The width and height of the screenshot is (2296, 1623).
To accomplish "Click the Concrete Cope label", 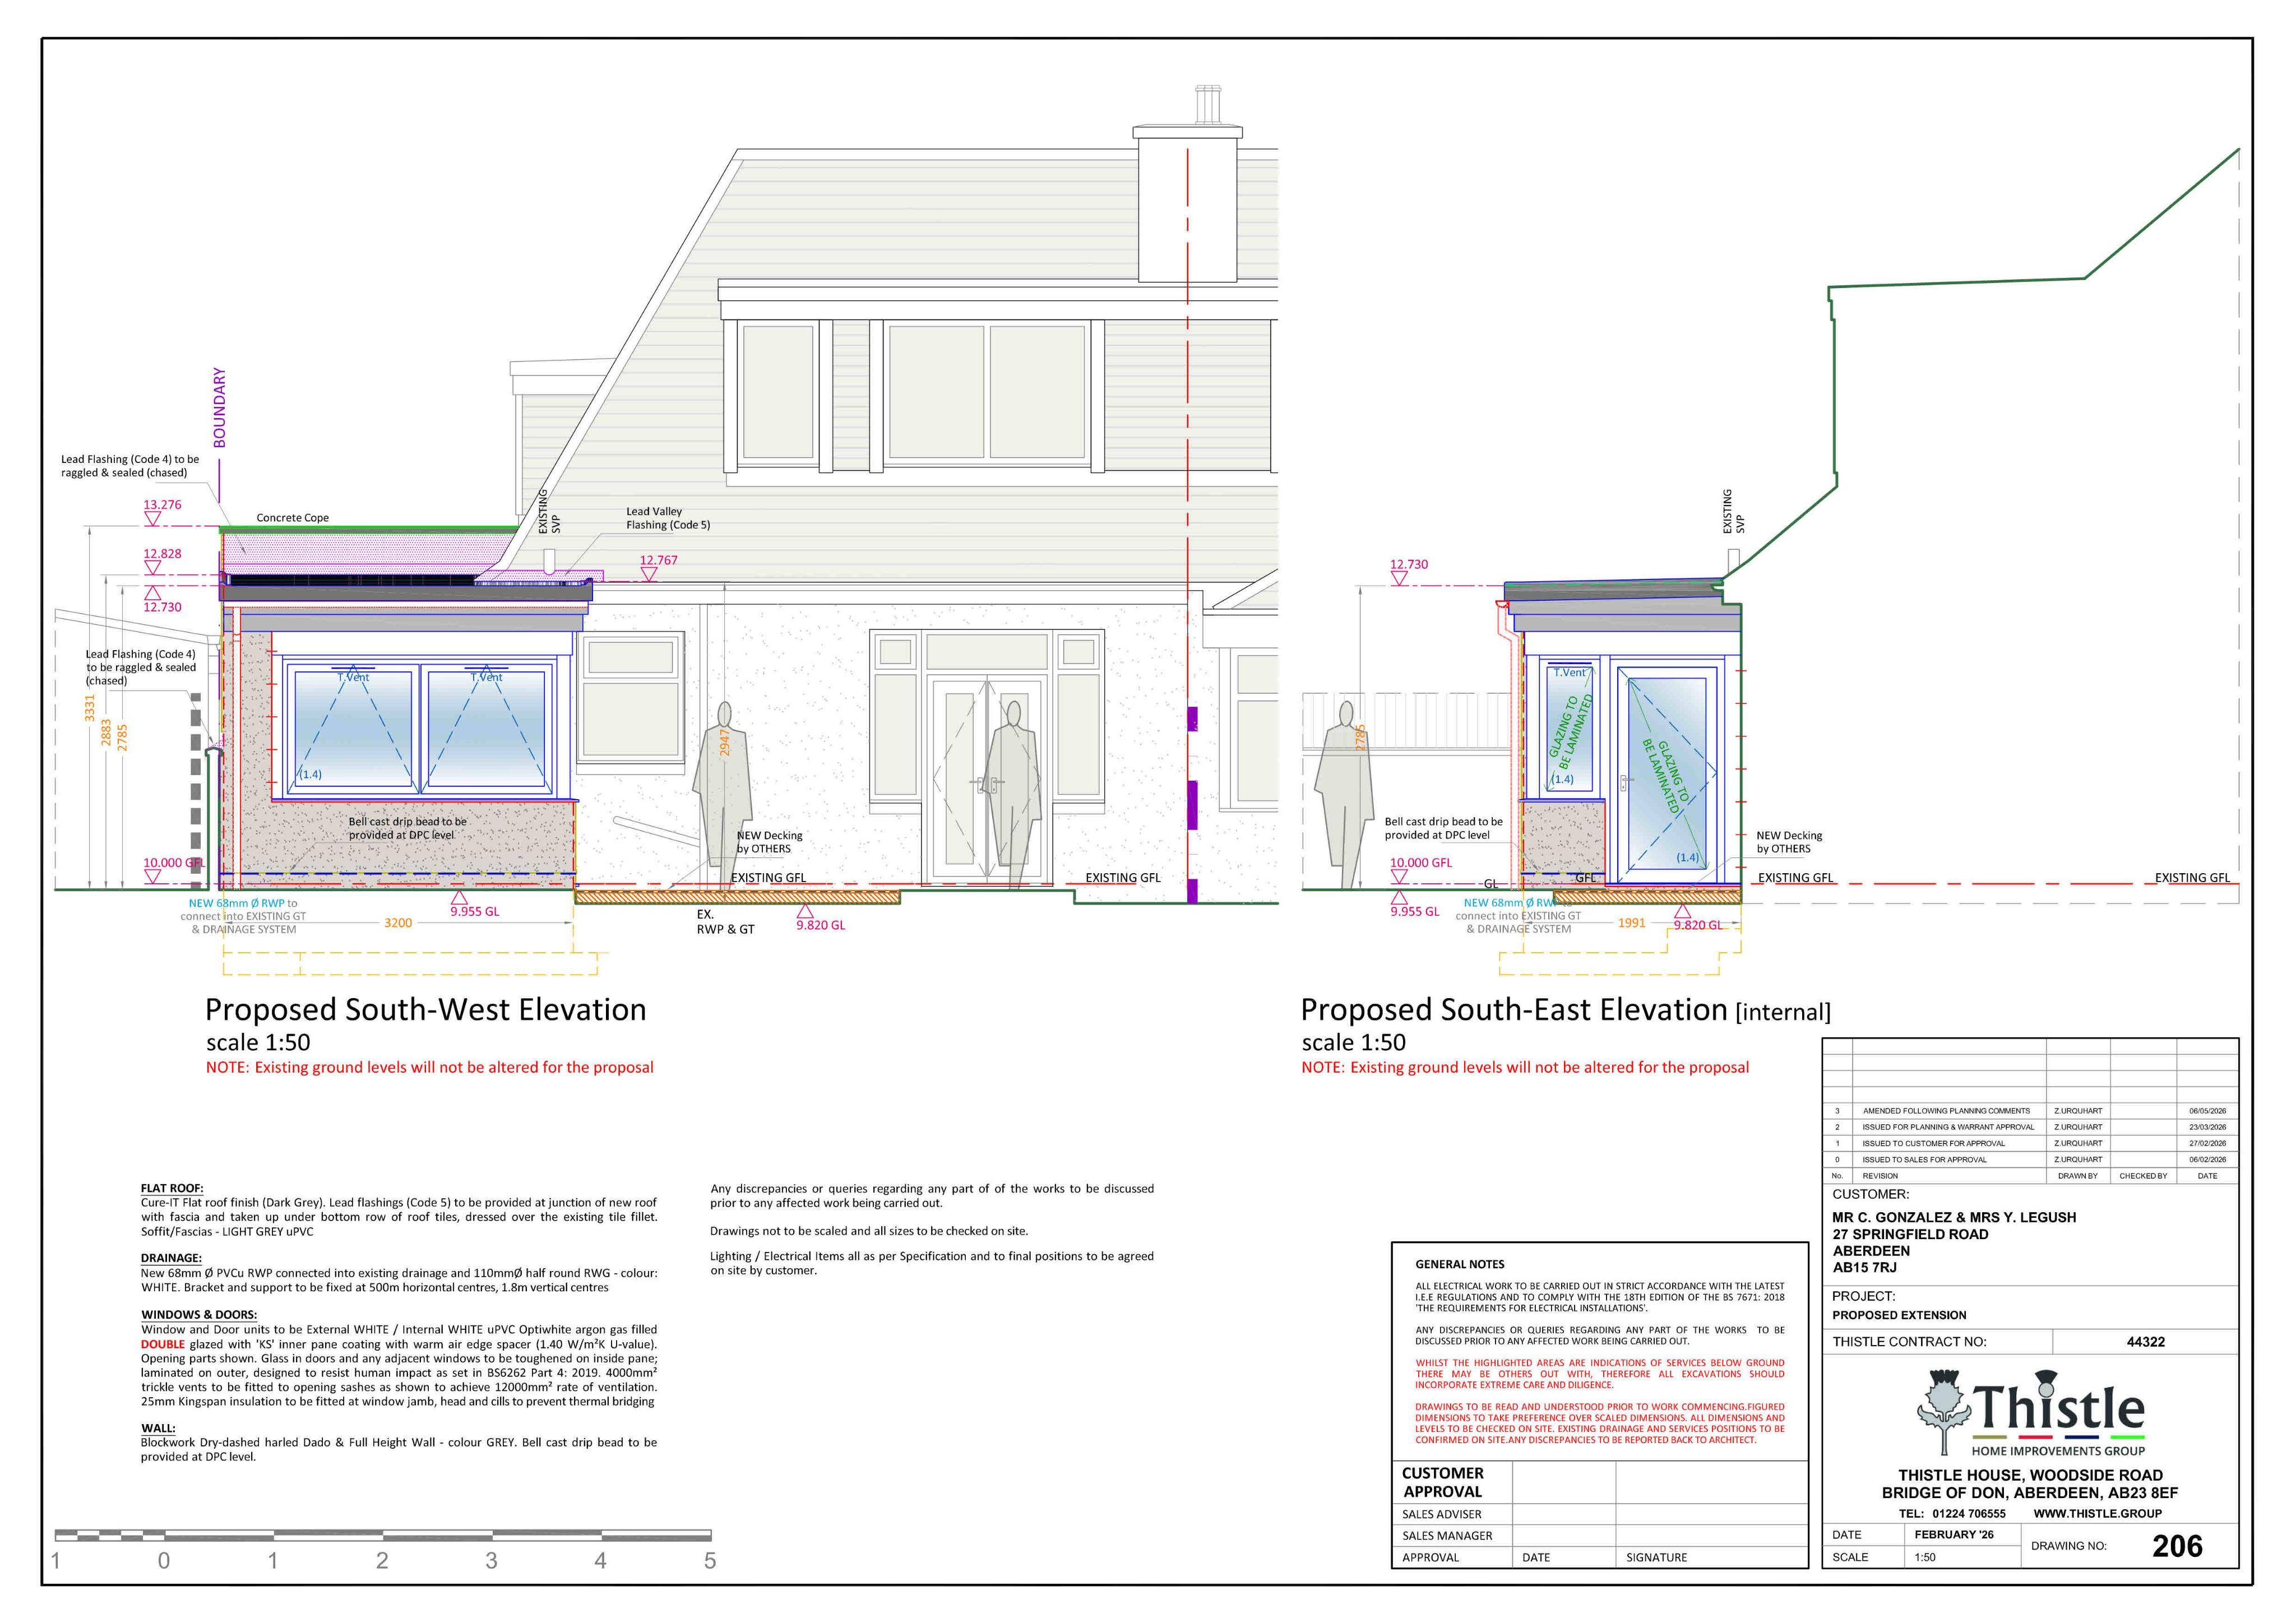I will coord(292,518).
